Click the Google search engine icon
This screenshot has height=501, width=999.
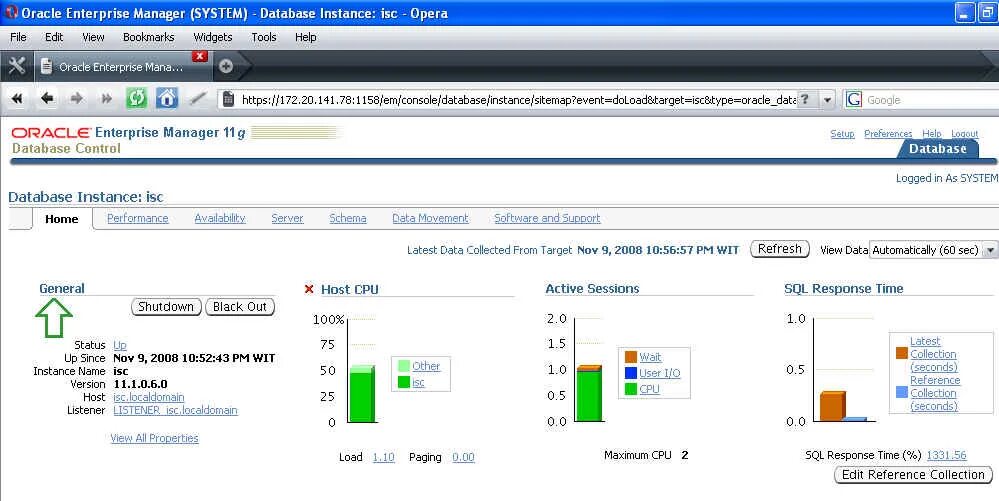[x=854, y=99]
